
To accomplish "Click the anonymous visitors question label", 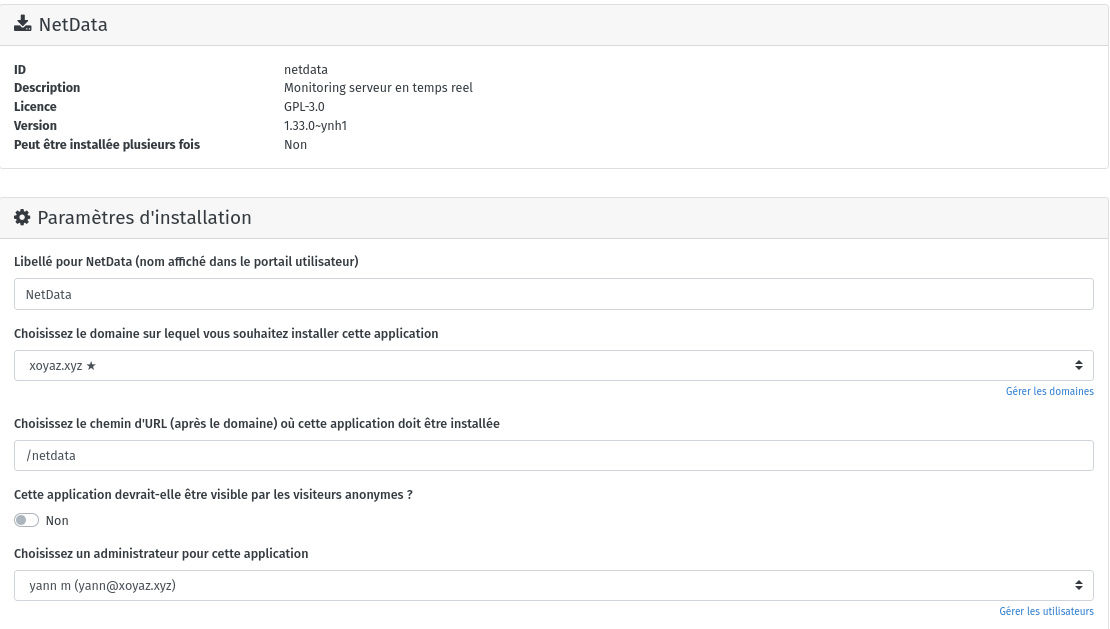I will click(213, 495).
